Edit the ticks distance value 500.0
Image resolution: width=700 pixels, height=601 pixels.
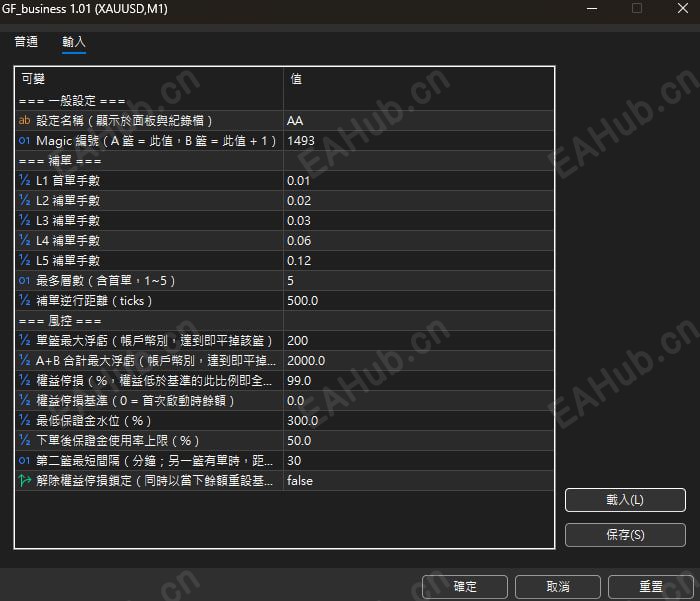click(418, 300)
